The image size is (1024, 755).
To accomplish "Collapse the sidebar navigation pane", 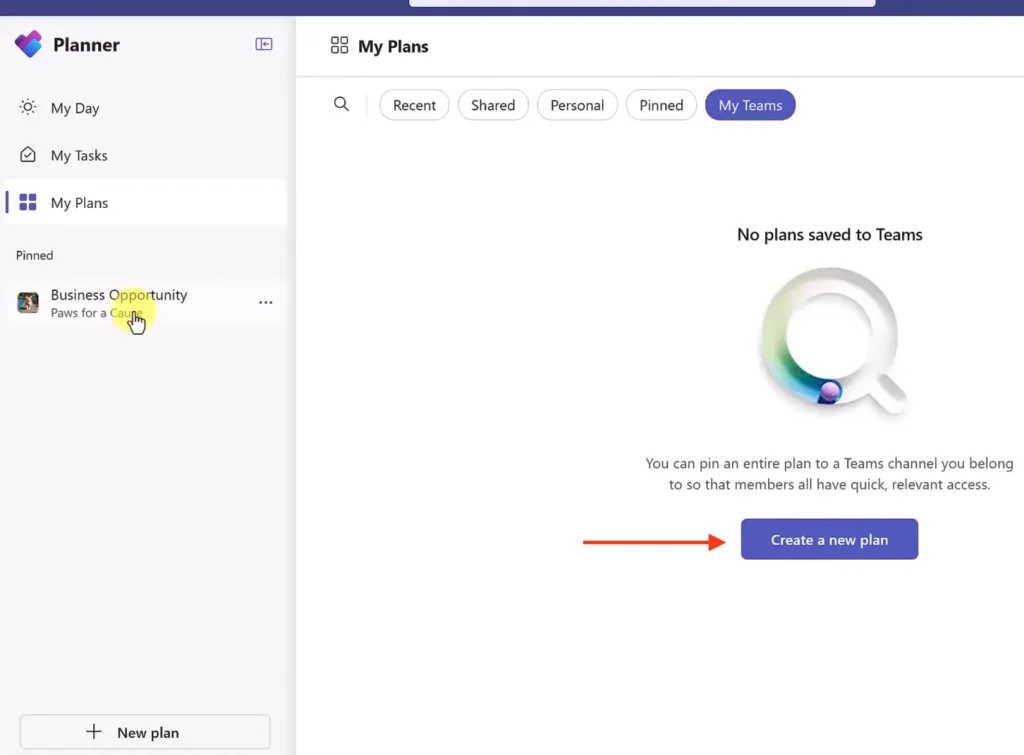I will pyautogui.click(x=264, y=44).
